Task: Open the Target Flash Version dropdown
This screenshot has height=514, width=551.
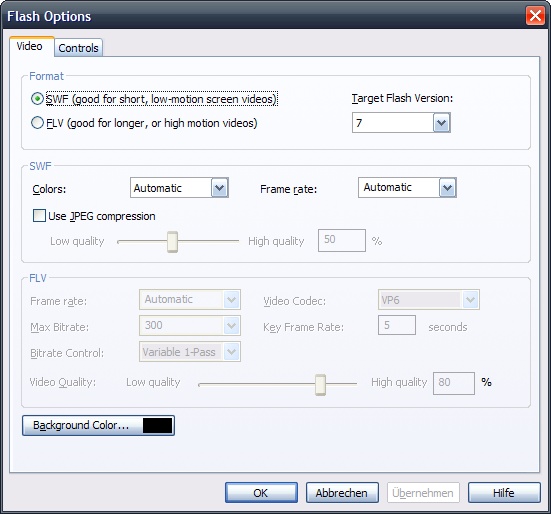Action: (x=401, y=123)
